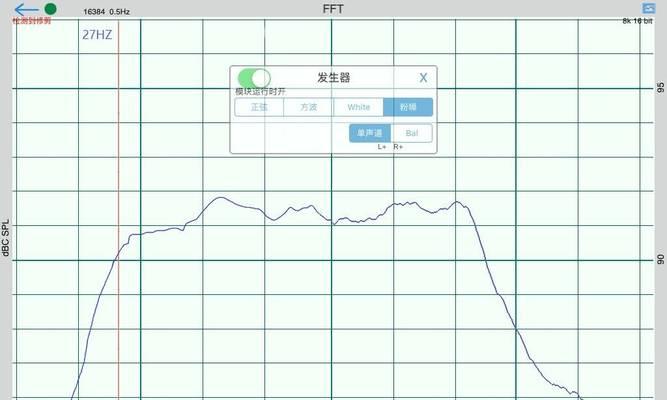Image resolution: width=667 pixels, height=400 pixels.
Task: Select the White noise option
Action: tap(359, 107)
